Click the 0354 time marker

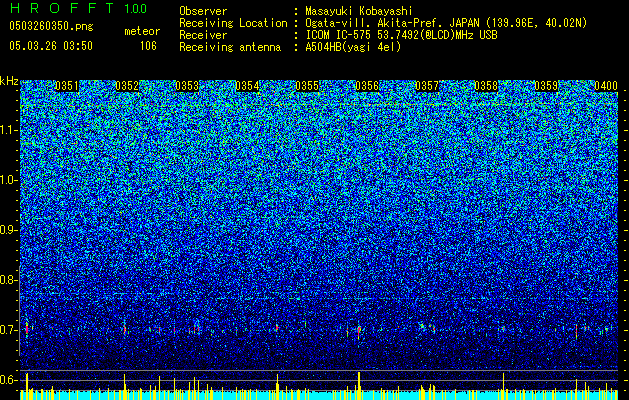tap(247, 86)
